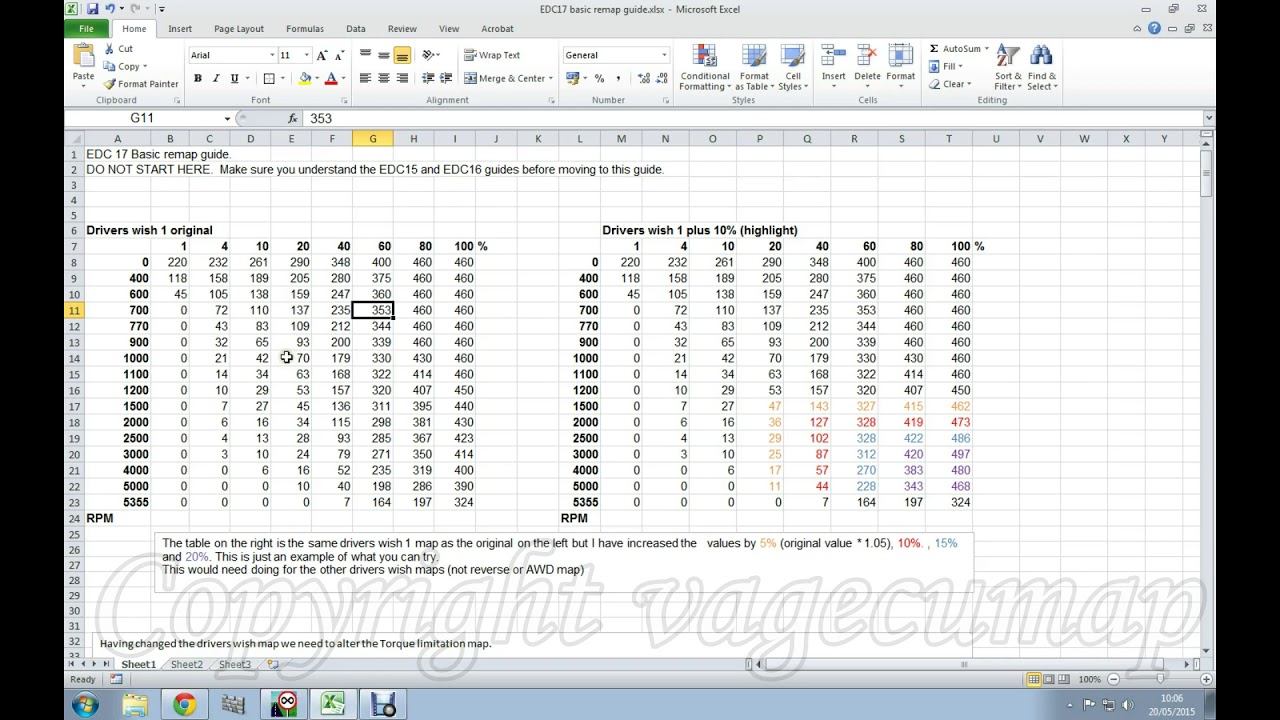1280x720 pixels.
Task: Click the formula bar showing 353
Action: tap(752, 118)
